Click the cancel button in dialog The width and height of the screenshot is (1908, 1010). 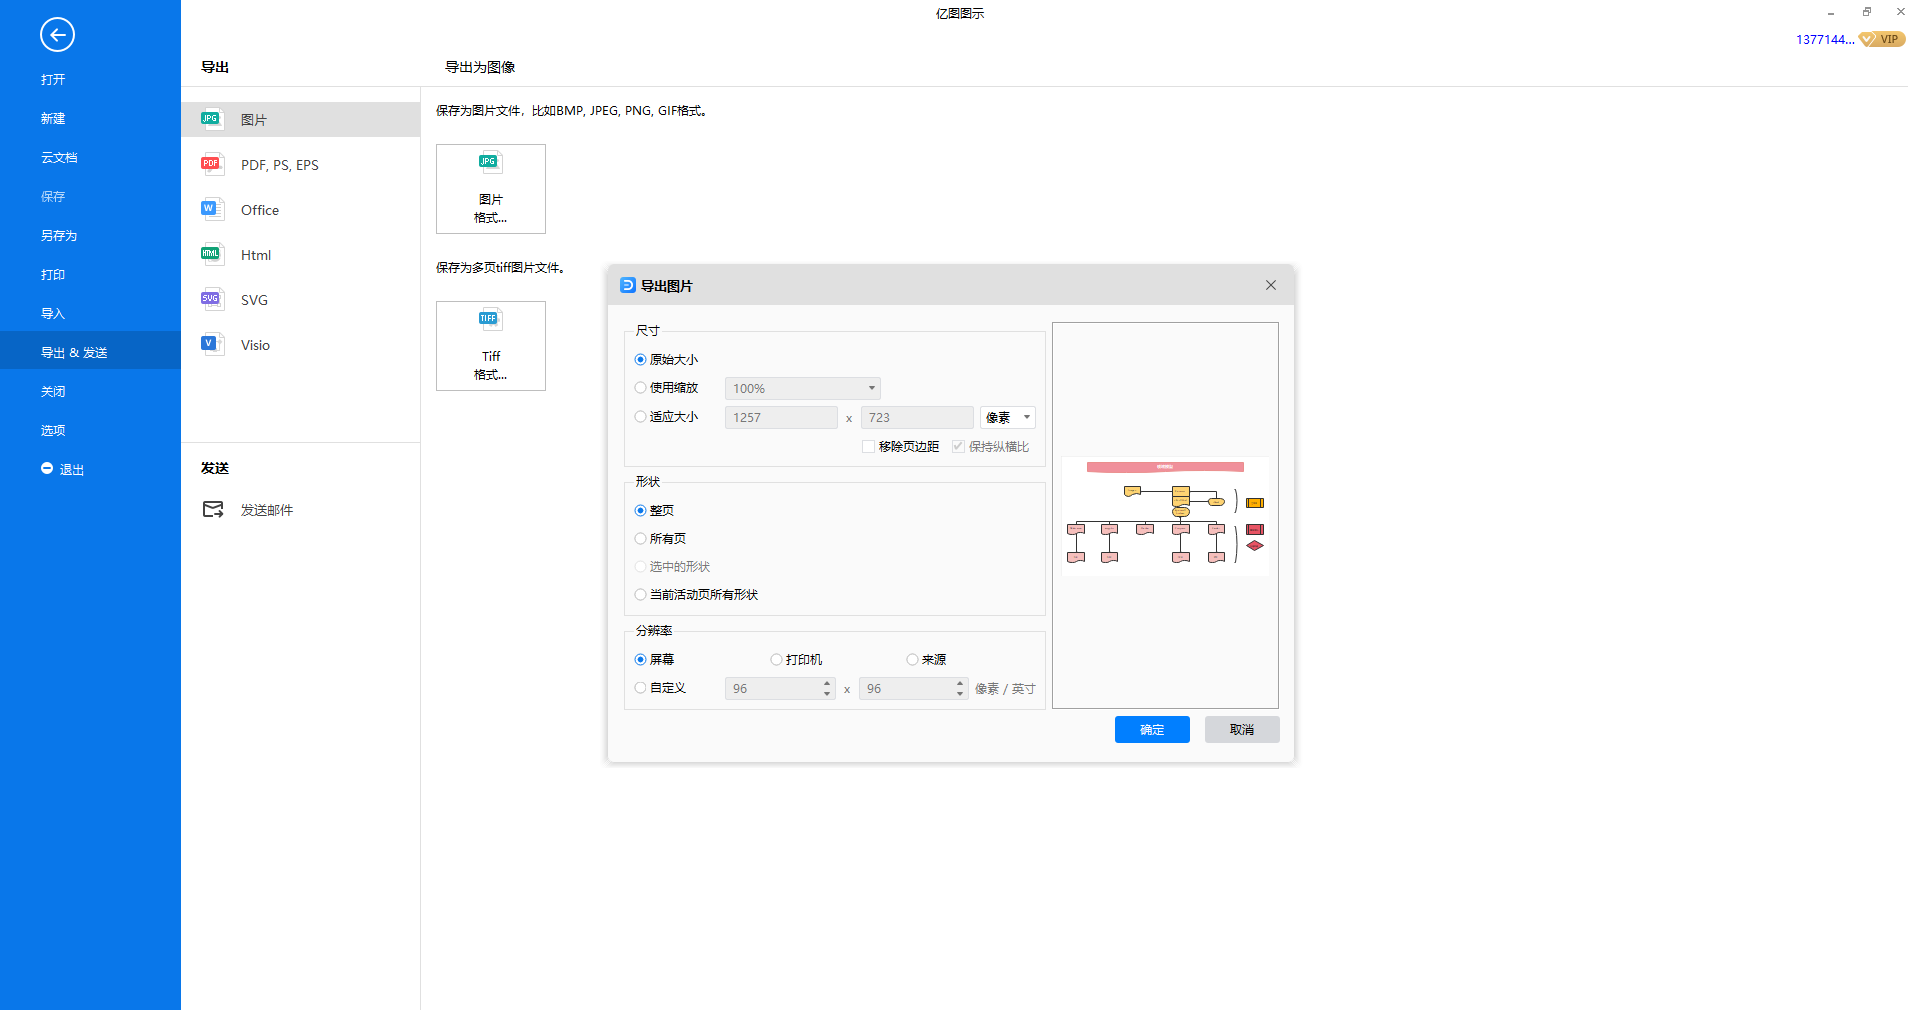click(x=1242, y=730)
